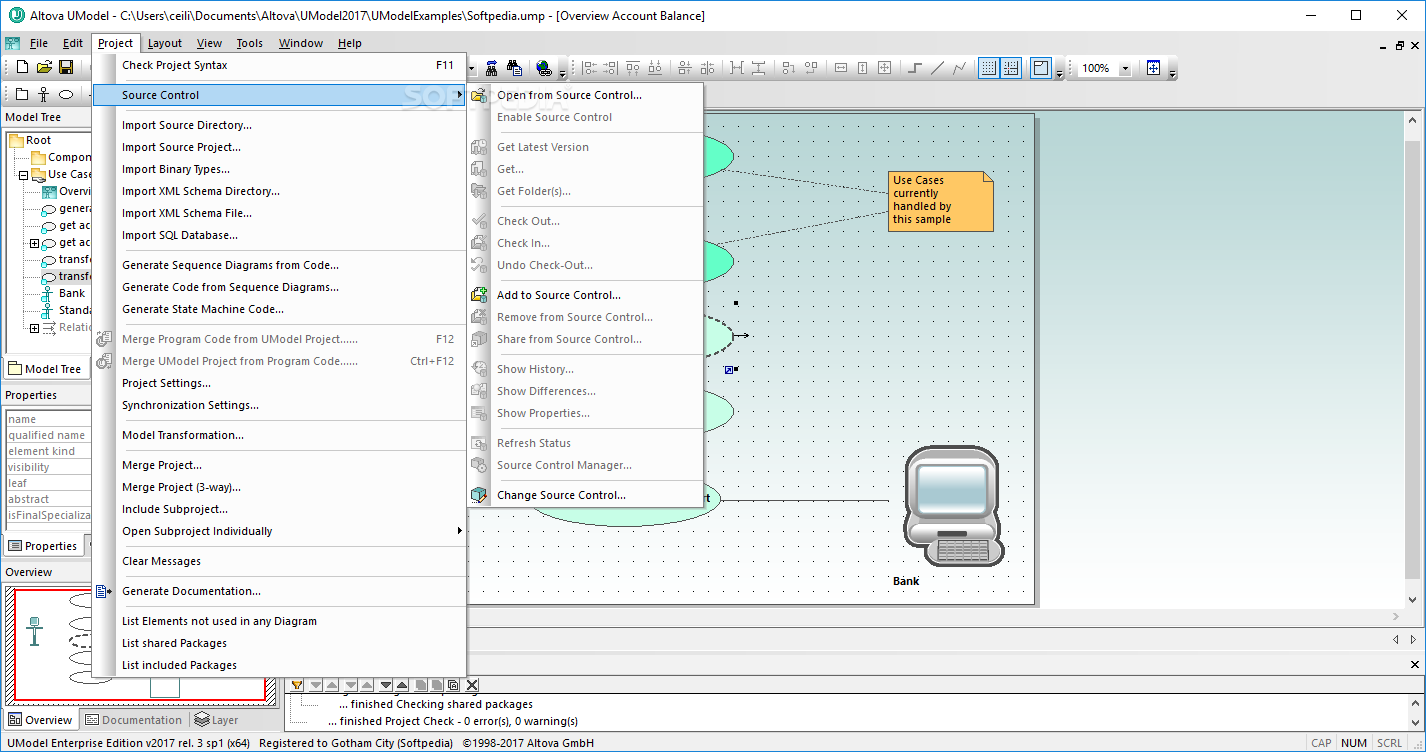Click toolbar options arrow after globe icon
This screenshot has width=1426, height=752.
click(x=562, y=72)
